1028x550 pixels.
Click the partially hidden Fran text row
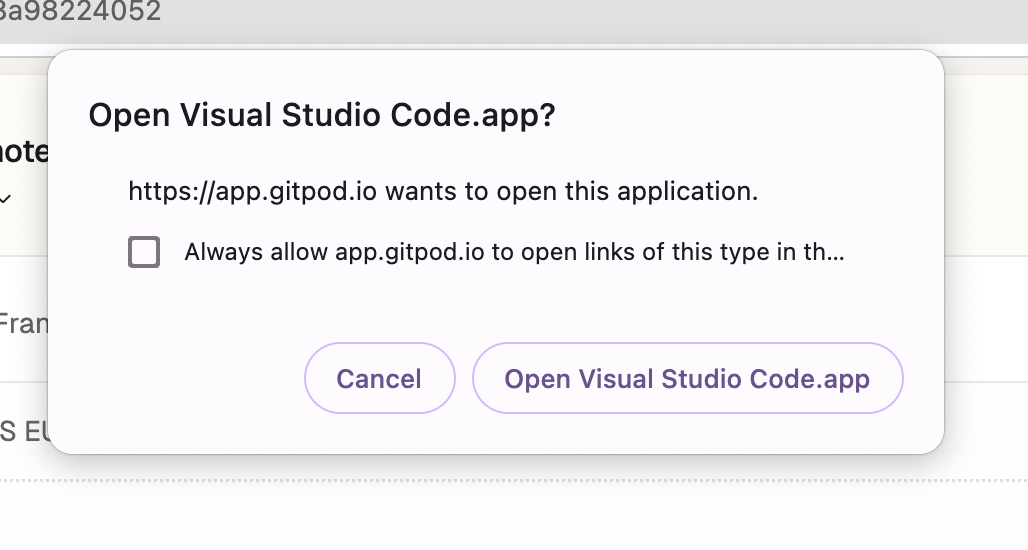[x=24, y=324]
